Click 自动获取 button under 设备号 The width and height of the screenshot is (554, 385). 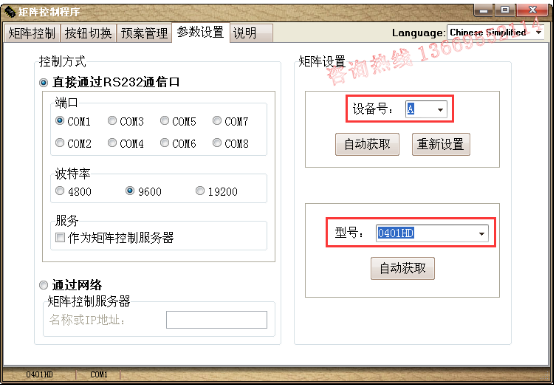pos(367,144)
